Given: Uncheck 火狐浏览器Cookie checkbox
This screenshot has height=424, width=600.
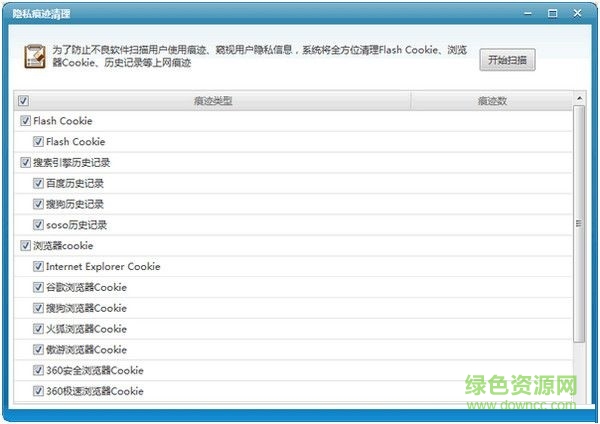Looking at the screenshot, I should pyautogui.click(x=38, y=329).
